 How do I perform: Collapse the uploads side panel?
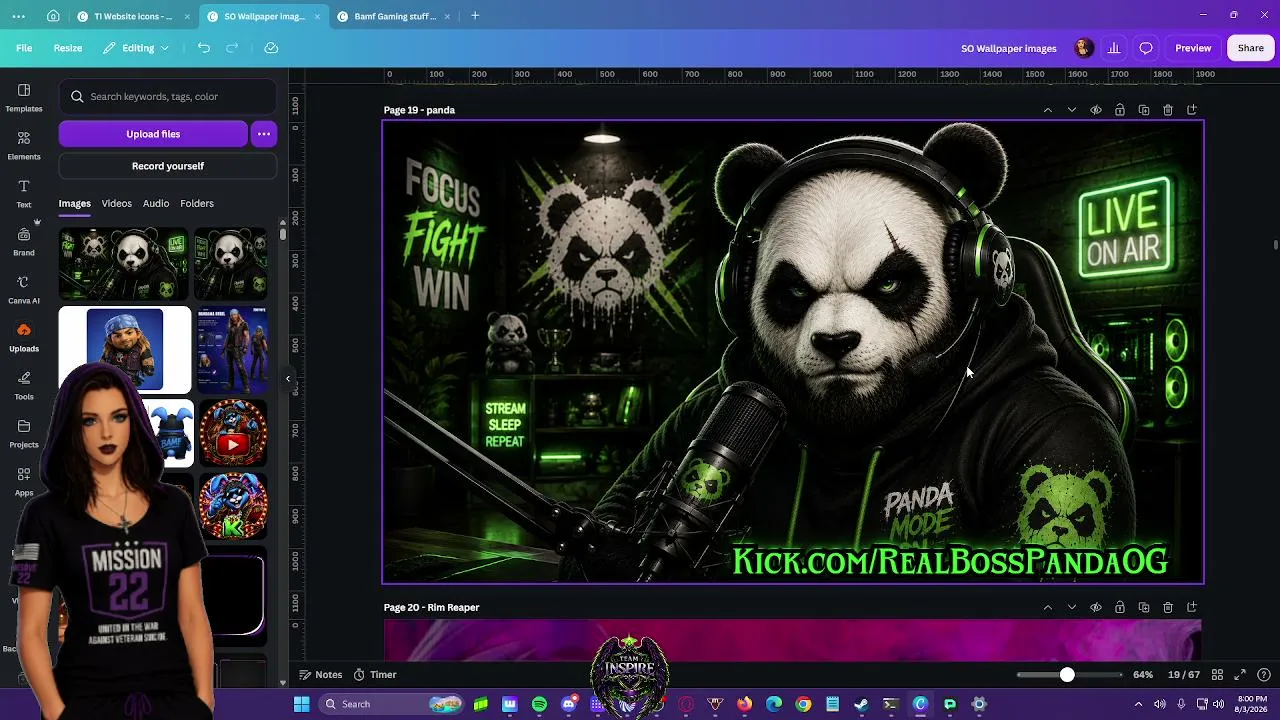[x=288, y=378]
